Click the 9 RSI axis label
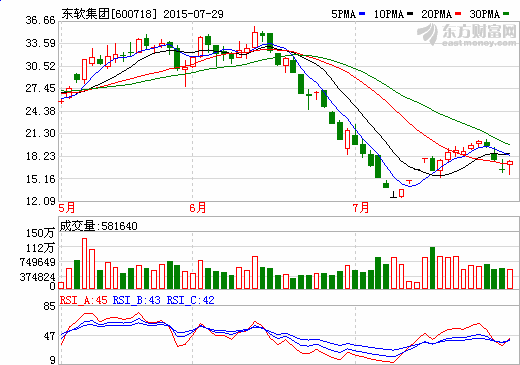Screen dimensions: 520x365 click(x=53, y=360)
